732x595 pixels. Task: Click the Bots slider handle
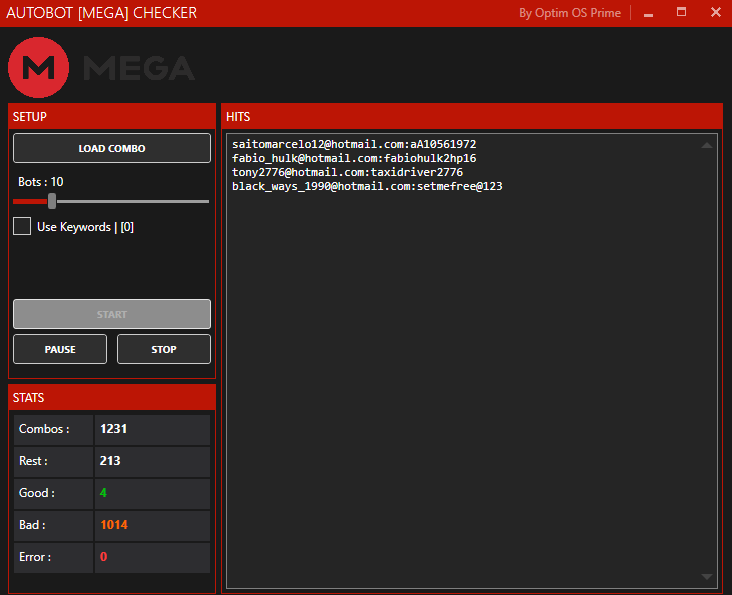[x=52, y=201]
